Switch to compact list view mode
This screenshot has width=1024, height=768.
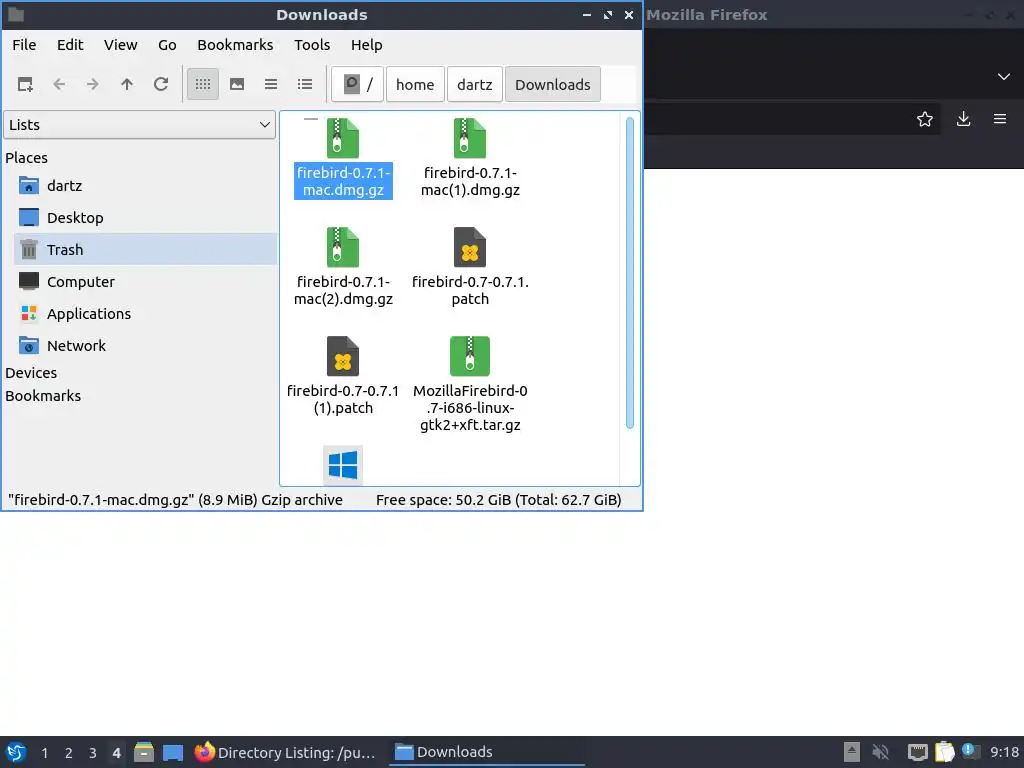[271, 84]
